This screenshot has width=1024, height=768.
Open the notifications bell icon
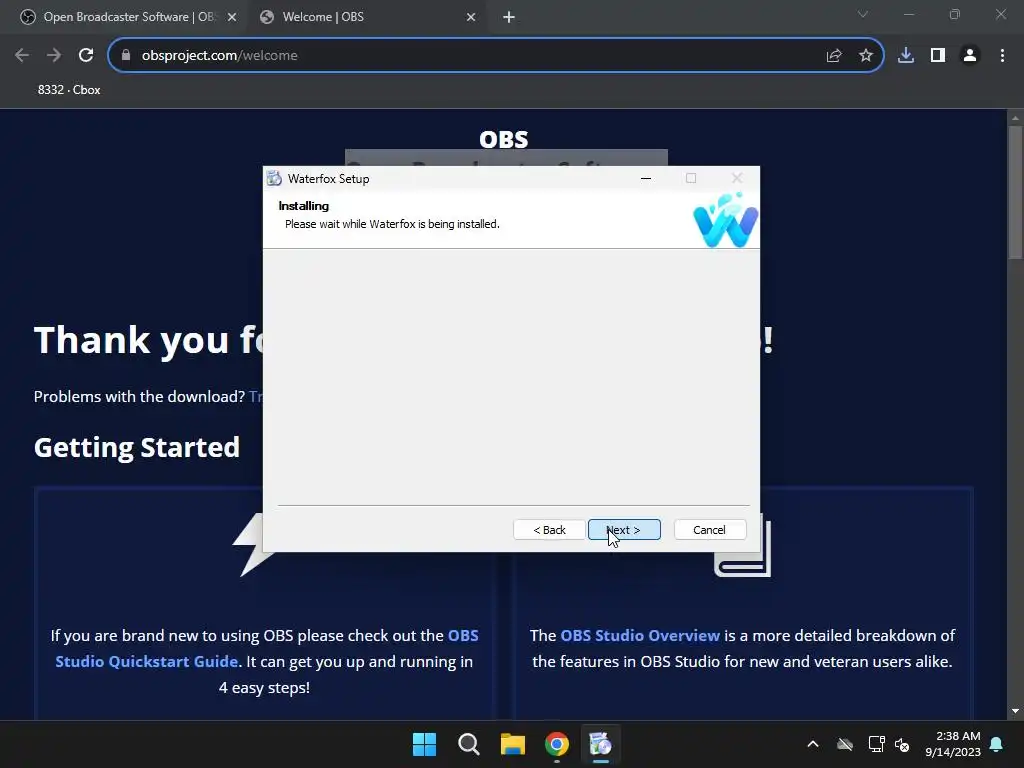pyautogui.click(x=997, y=744)
